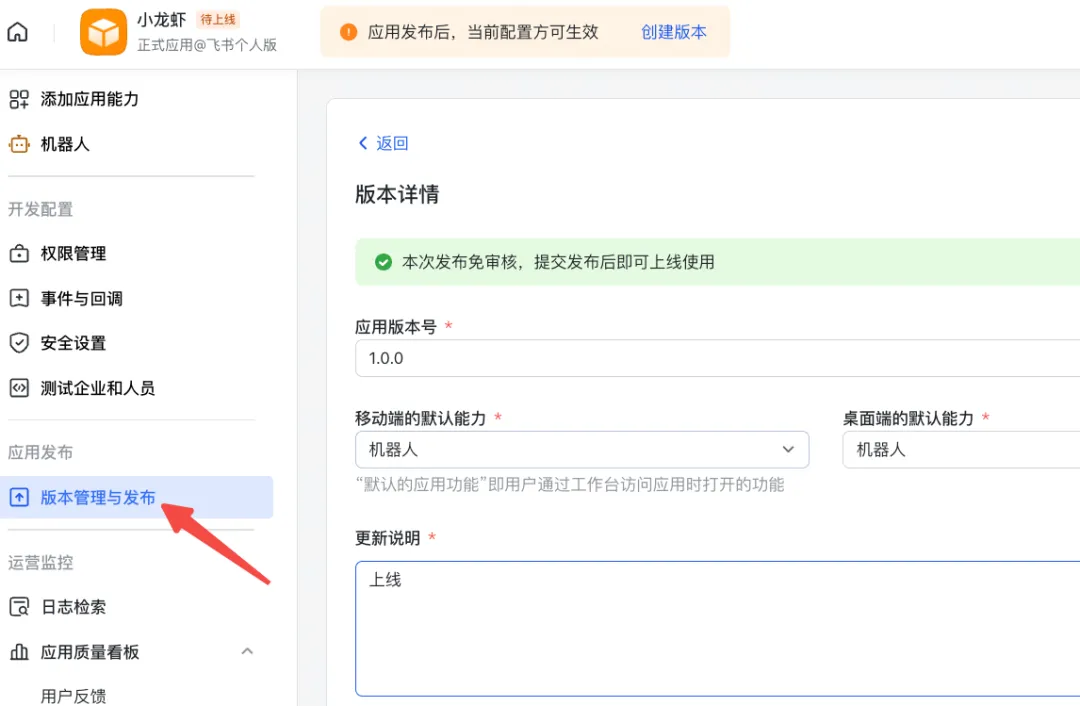1080x706 pixels.
Task: Open 版本管理与发布 menu item
Action: [98, 497]
